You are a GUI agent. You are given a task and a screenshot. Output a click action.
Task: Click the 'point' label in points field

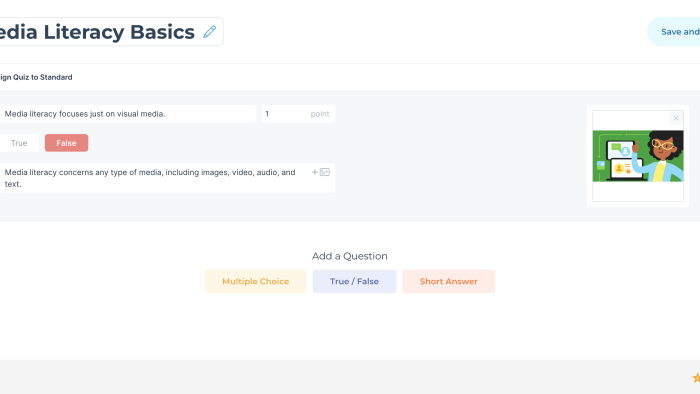tap(320, 114)
